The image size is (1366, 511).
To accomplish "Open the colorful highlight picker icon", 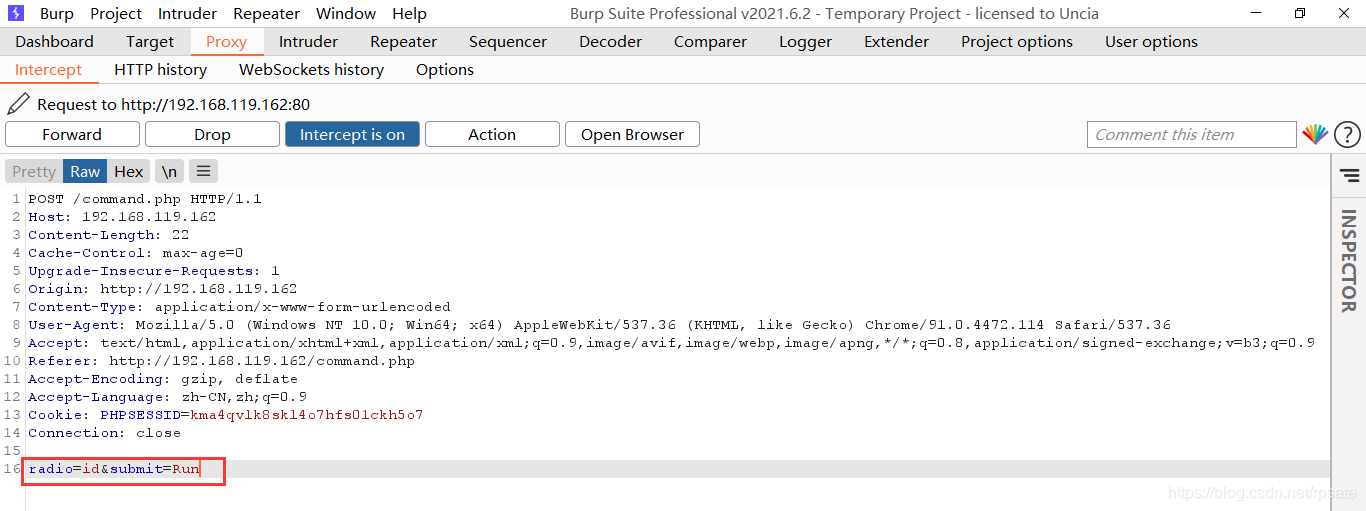I will click(x=1315, y=134).
